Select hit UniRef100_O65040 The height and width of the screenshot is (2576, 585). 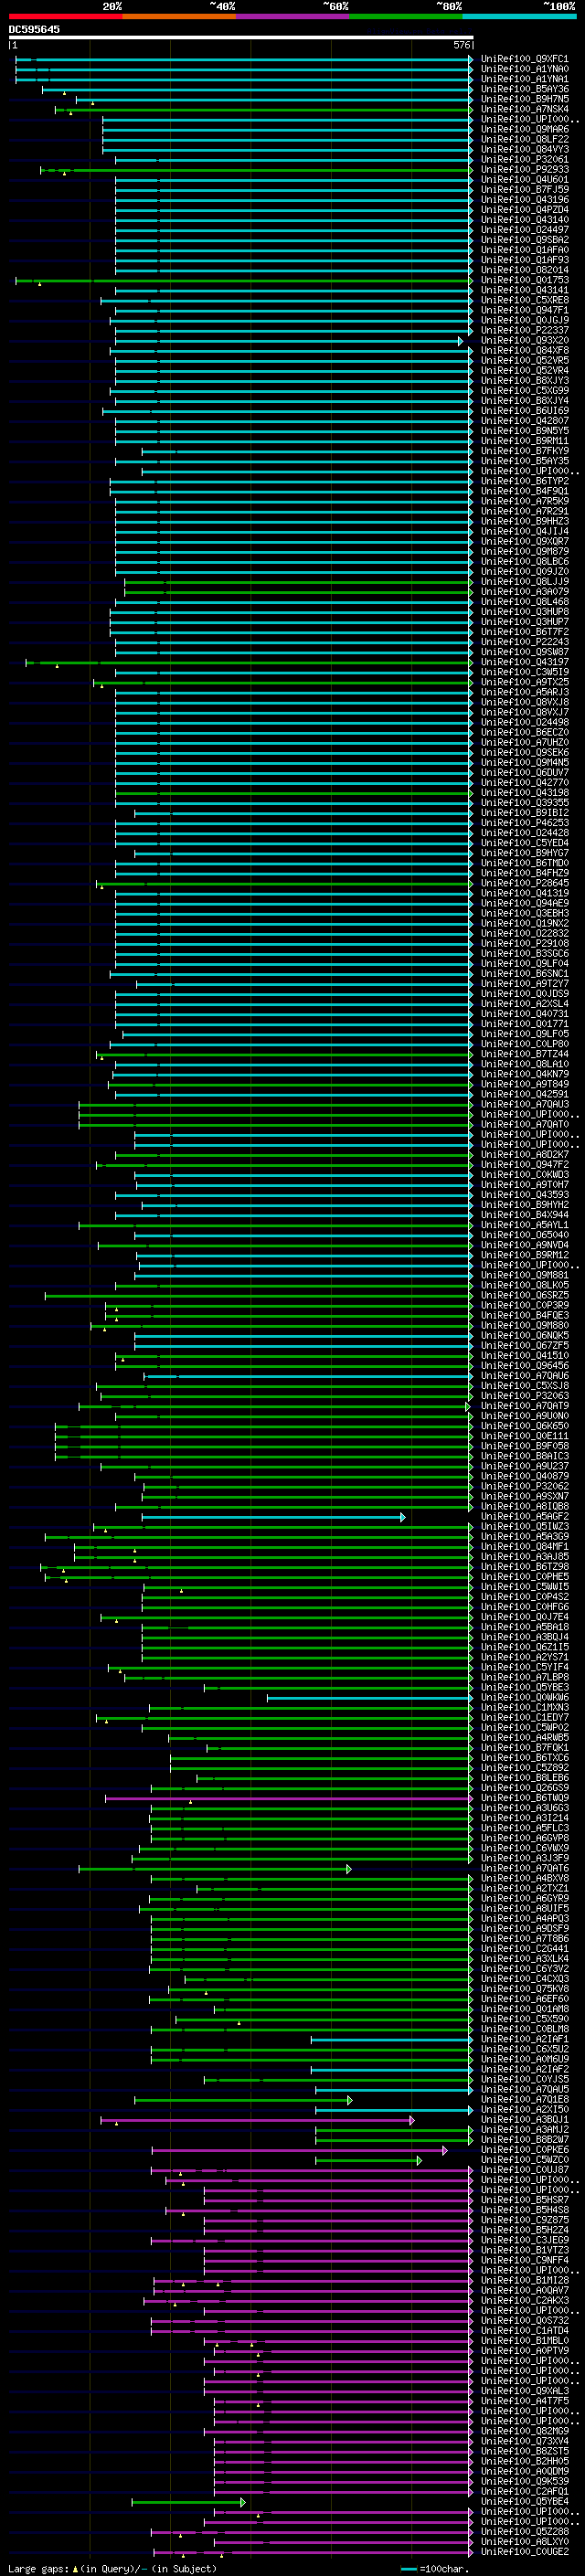pos(525,1235)
